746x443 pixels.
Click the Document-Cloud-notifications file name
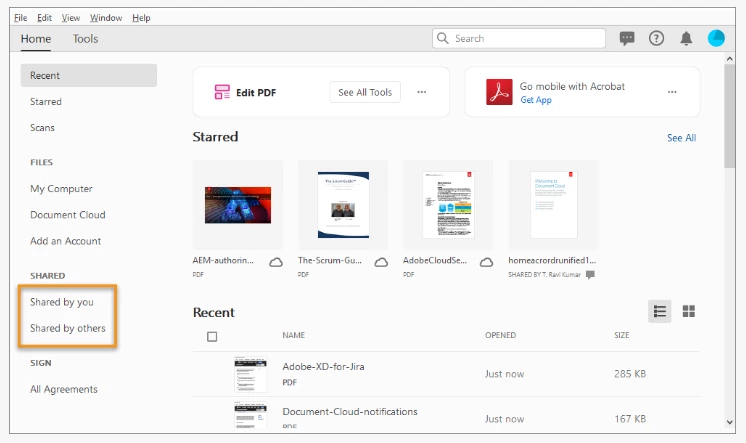tap(350, 412)
